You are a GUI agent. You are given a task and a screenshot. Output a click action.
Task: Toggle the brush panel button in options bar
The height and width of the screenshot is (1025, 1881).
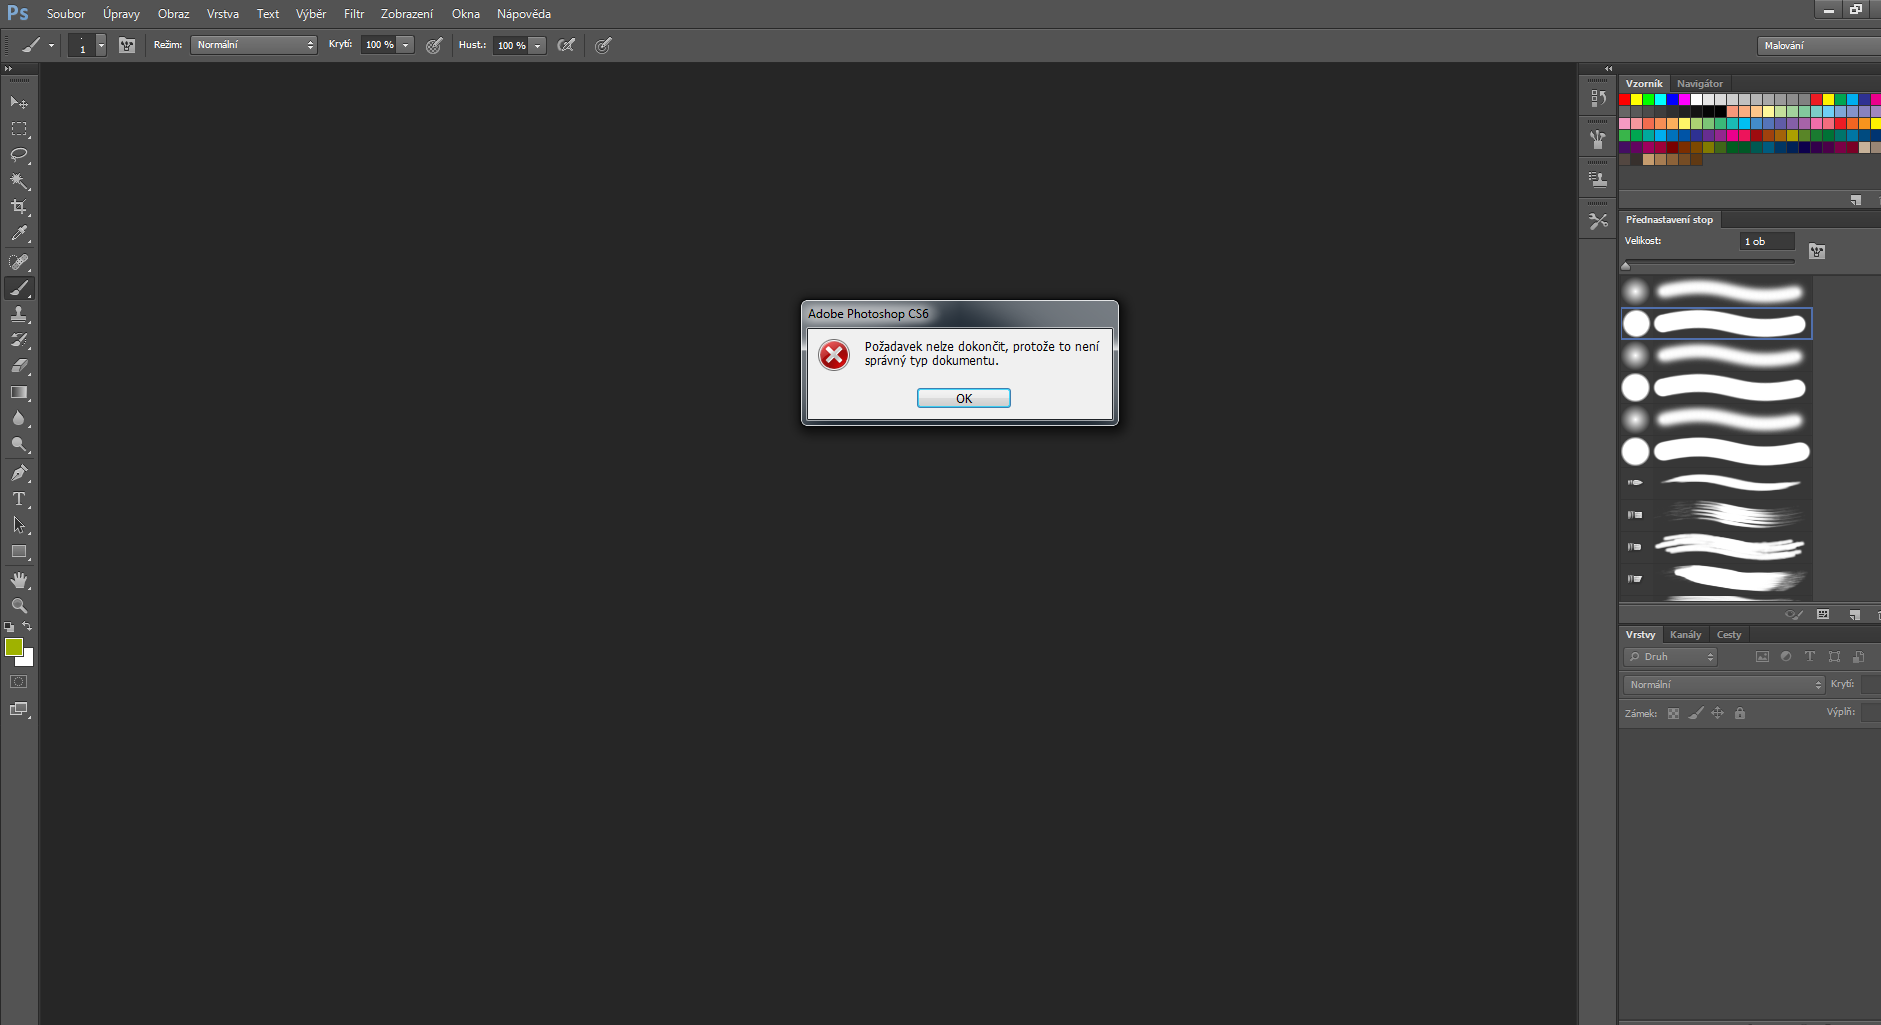(127, 45)
